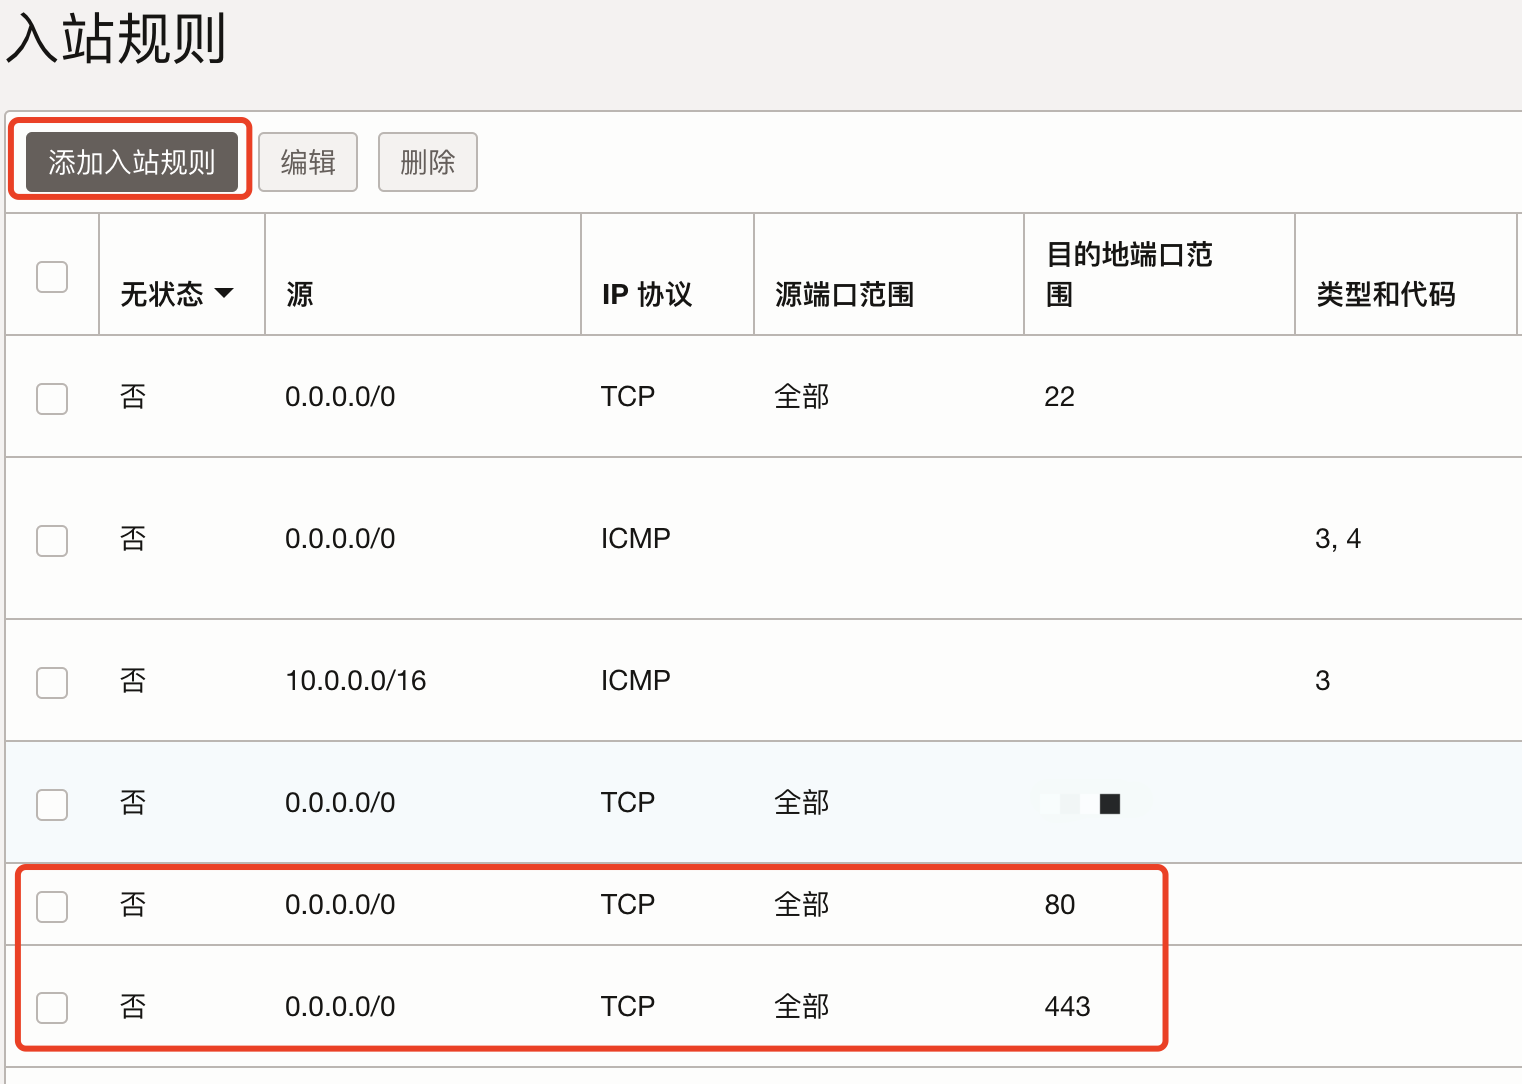The image size is (1522, 1084).
Task: Click the 添加入站规则 button
Action: [131, 162]
